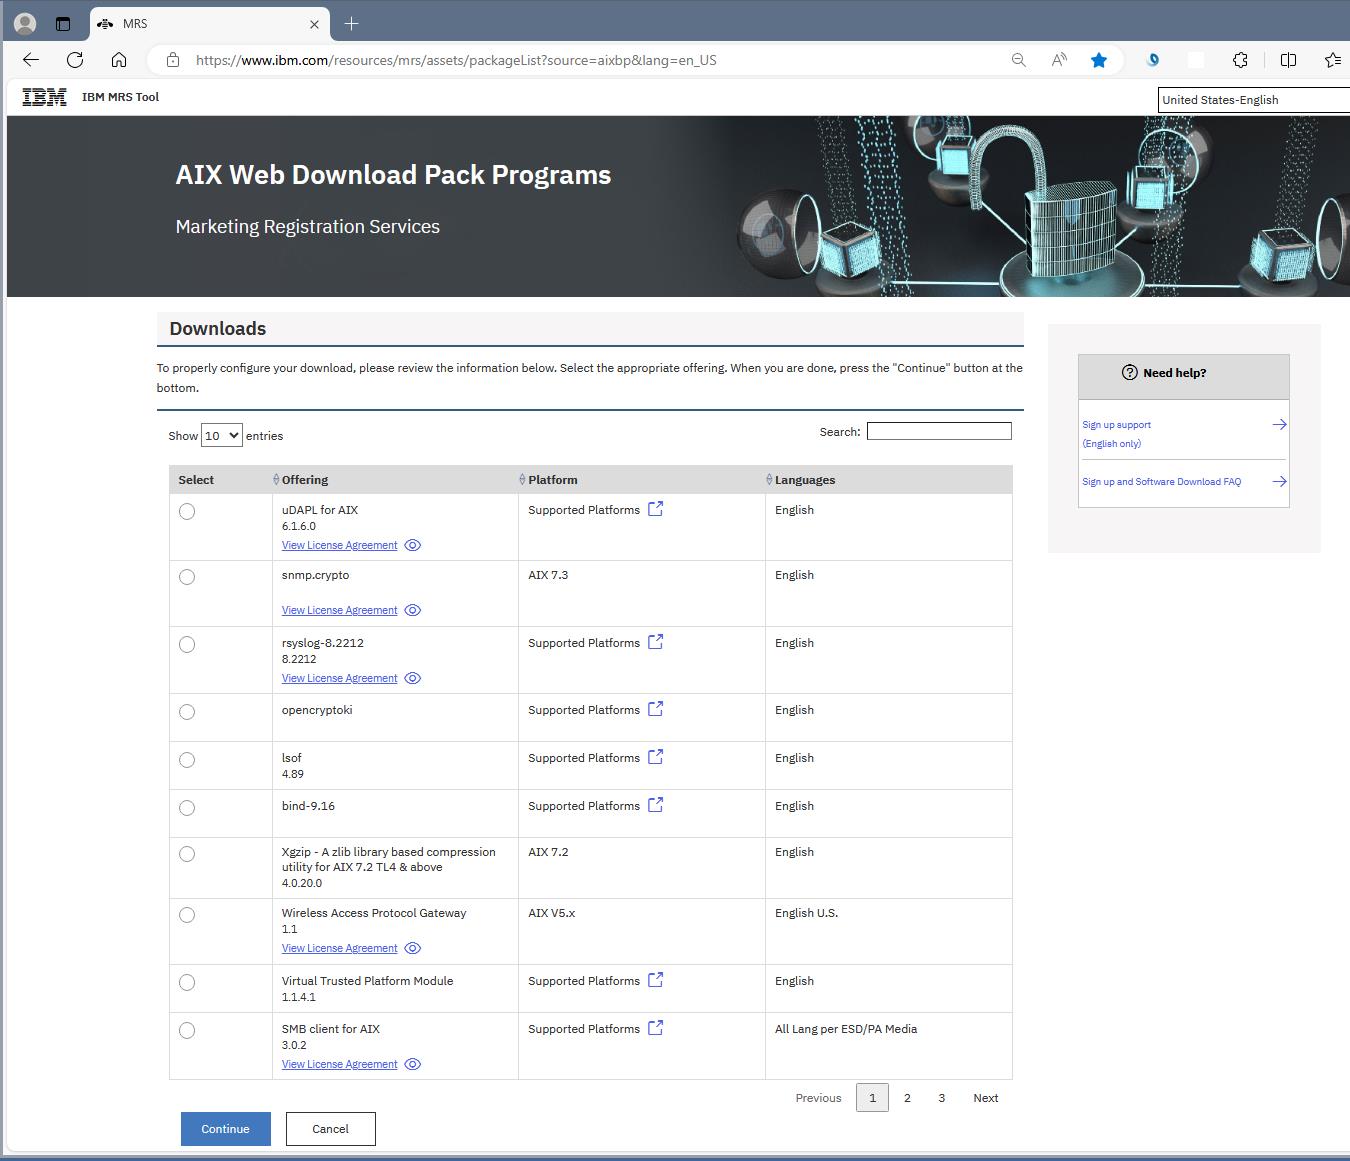
Task: Go to page 2 of results
Action: coord(907,1098)
